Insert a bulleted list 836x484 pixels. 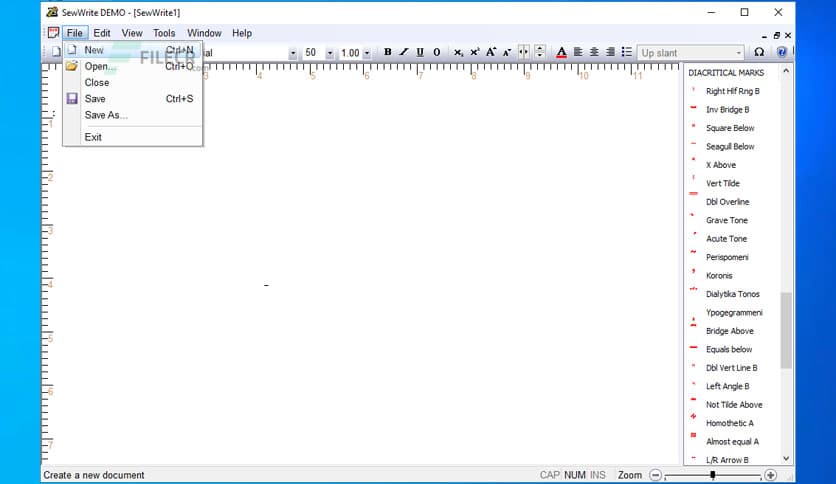626,52
